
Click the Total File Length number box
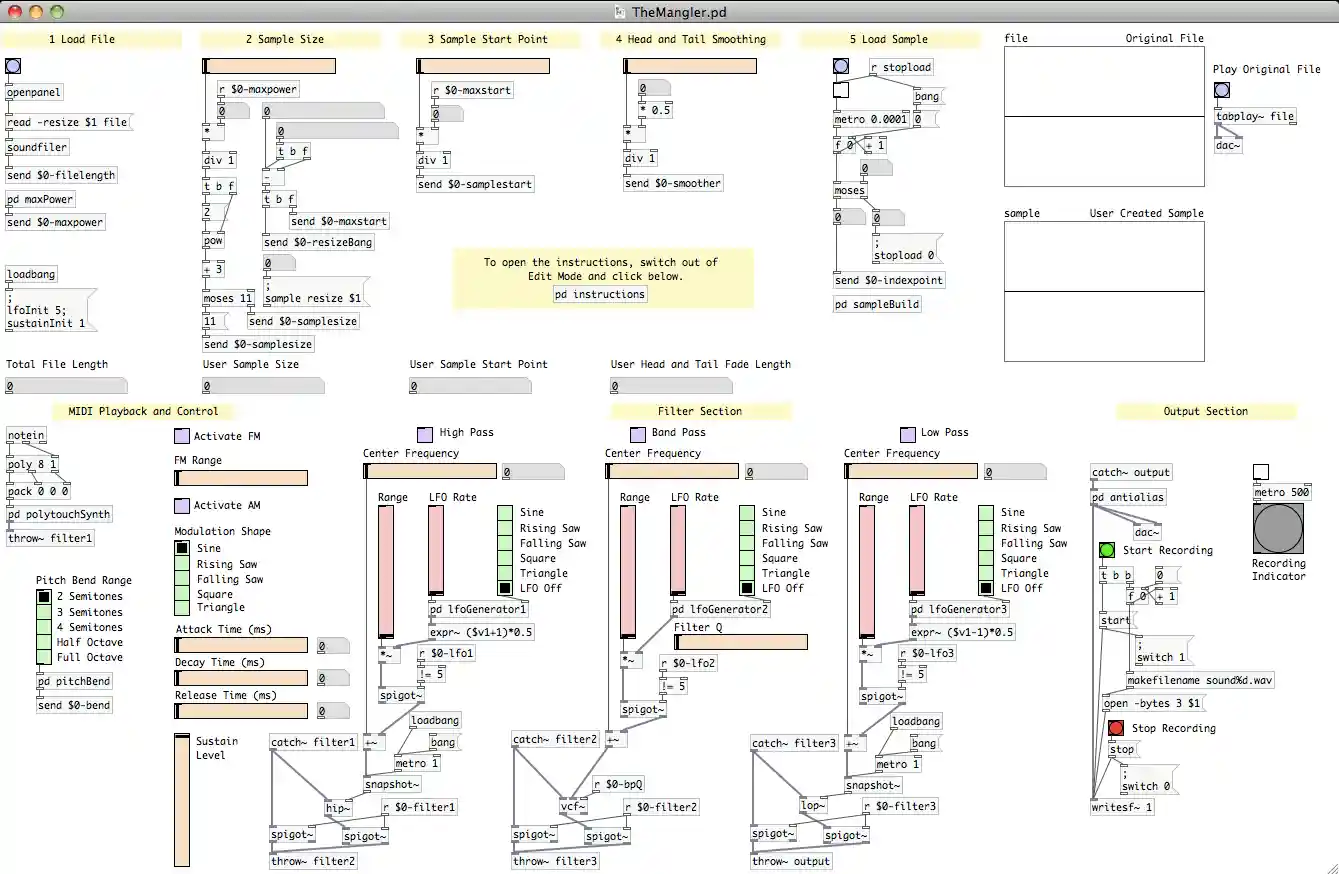(x=66, y=386)
